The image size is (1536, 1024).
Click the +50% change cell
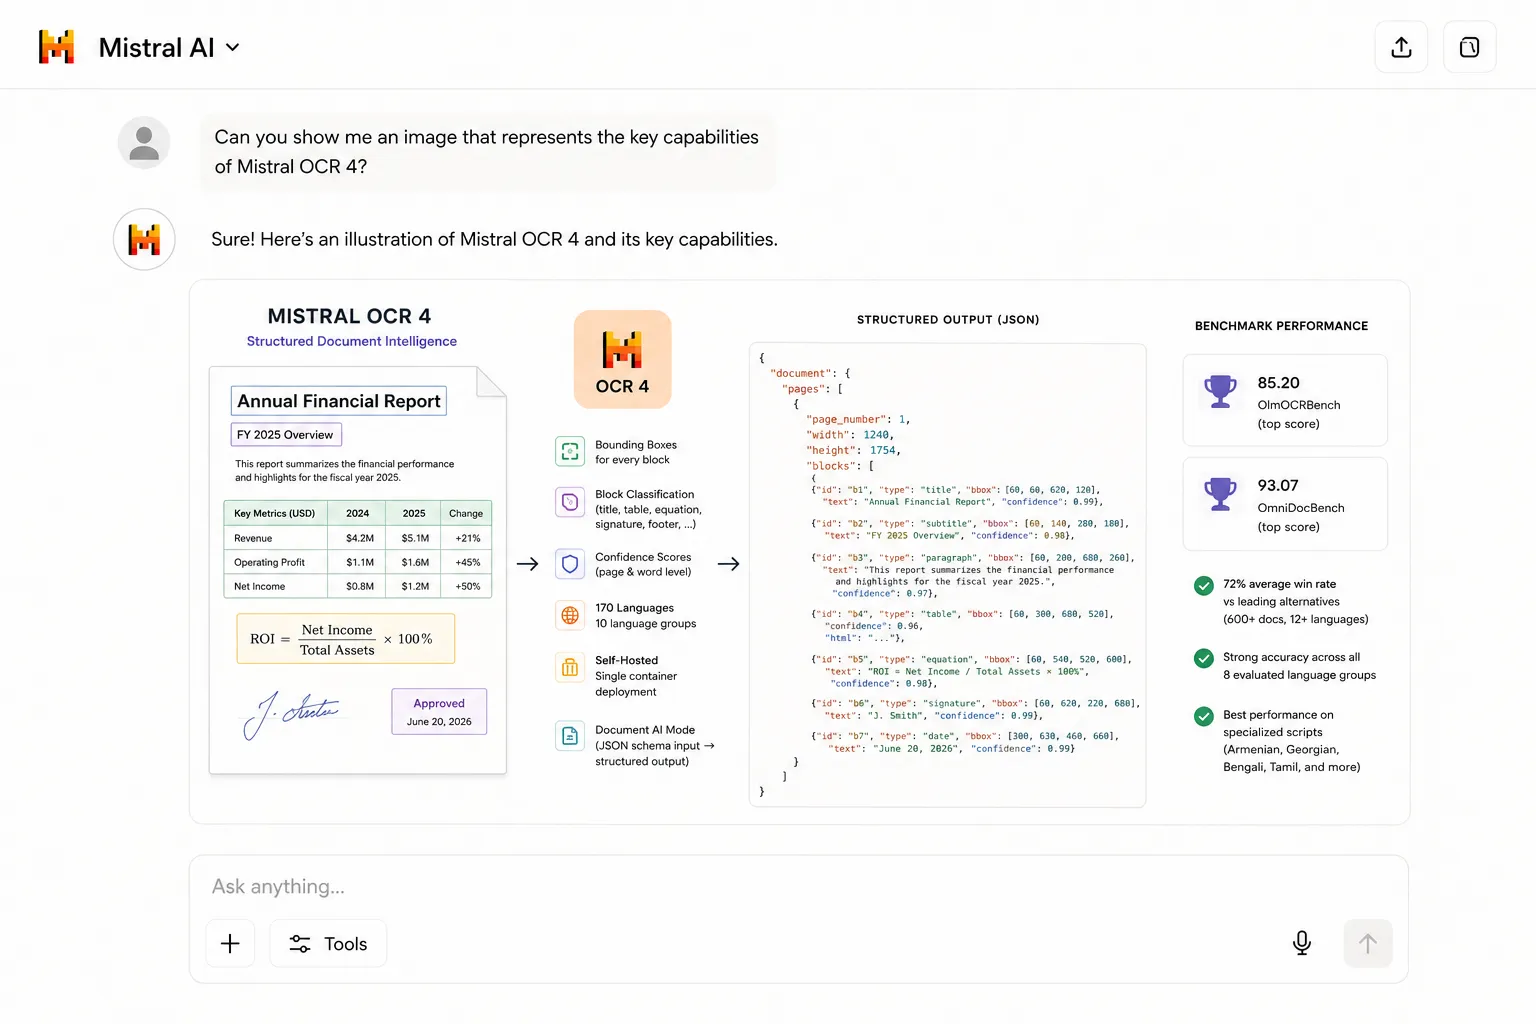pos(468,586)
